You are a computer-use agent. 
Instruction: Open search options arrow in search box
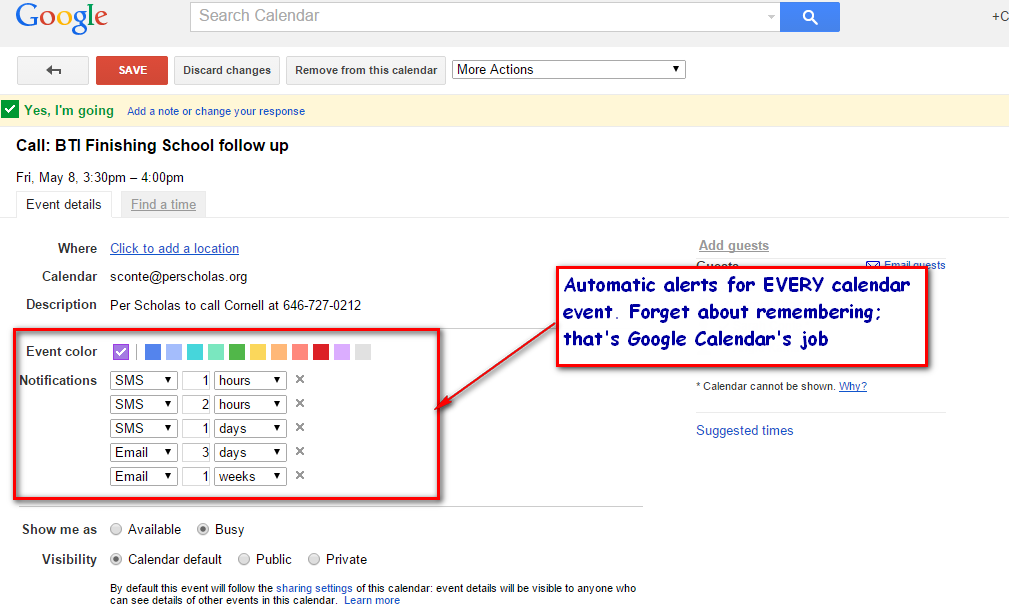pyautogui.click(x=771, y=17)
